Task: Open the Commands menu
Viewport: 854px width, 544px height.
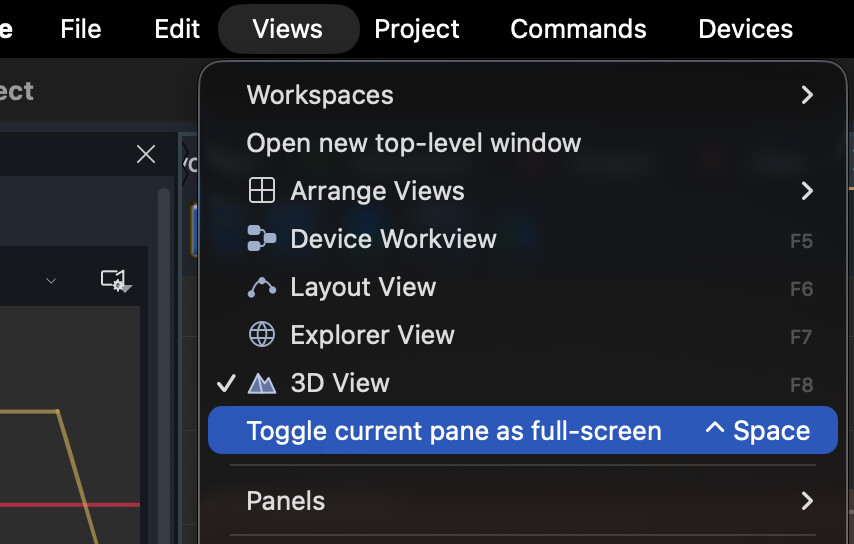Action: point(578,29)
